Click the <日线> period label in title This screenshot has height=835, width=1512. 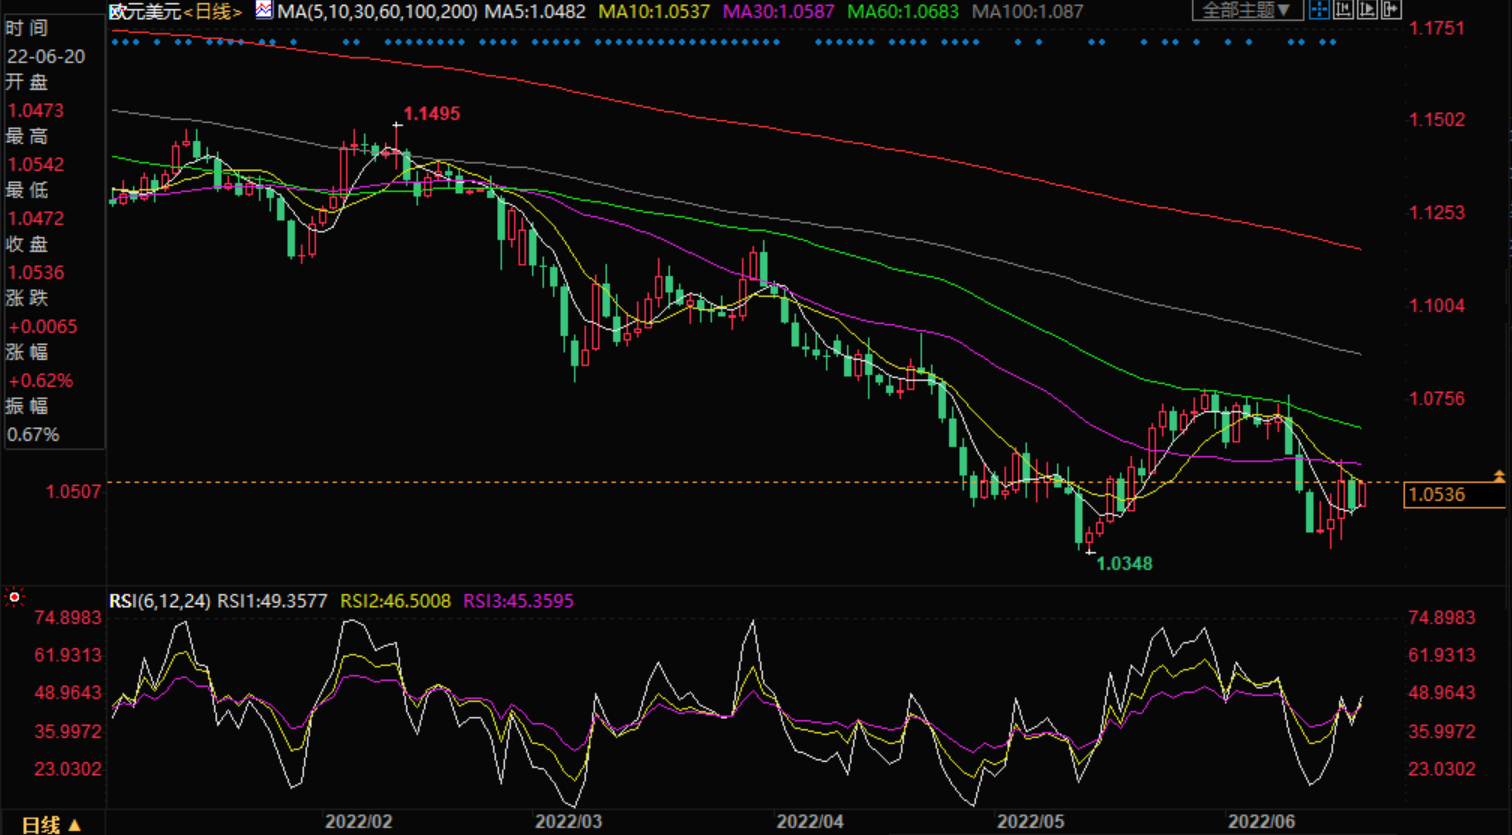click(213, 12)
